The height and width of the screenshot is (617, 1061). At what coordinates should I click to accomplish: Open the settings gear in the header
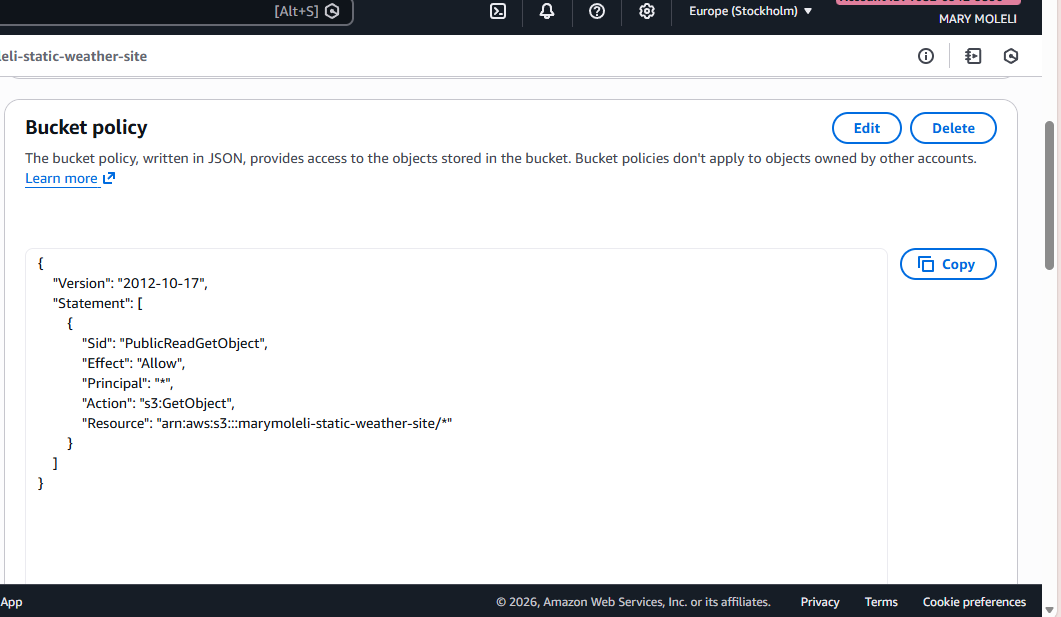pos(647,11)
